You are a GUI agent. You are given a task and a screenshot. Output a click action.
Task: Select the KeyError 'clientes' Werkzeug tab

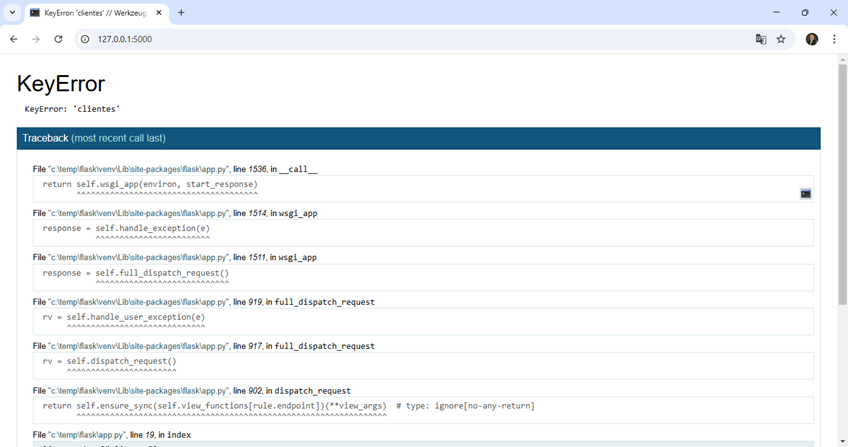pyautogui.click(x=95, y=13)
